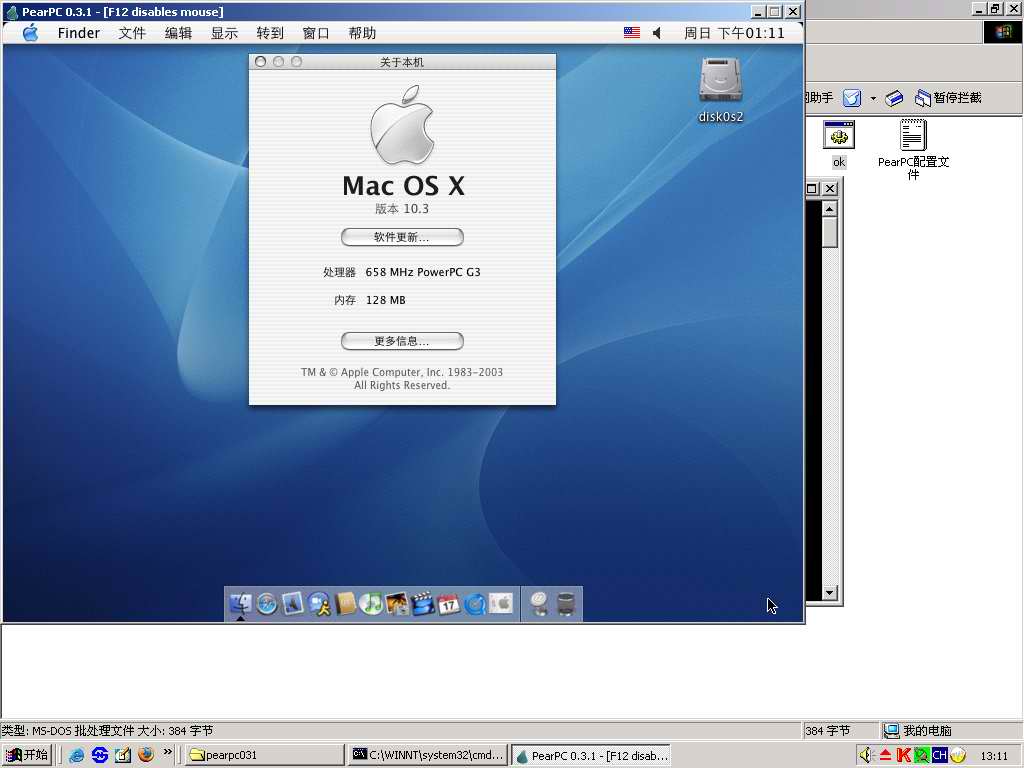
Task: Open System Preferences from the dock
Action: pyautogui.click(x=501, y=604)
